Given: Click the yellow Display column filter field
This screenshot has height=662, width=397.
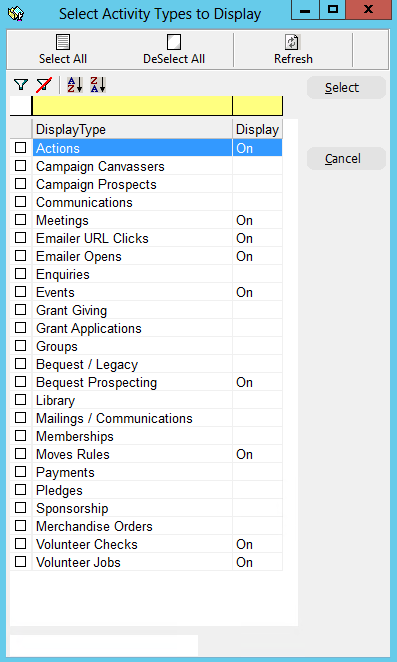Looking at the screenshot, I should (x=258, y=106).
